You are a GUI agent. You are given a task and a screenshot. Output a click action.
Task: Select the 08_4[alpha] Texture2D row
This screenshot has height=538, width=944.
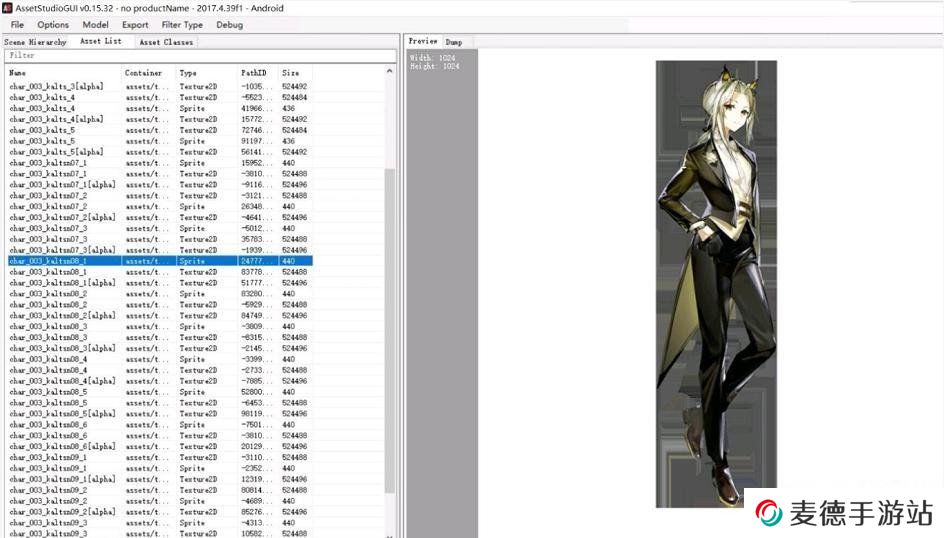160,381
